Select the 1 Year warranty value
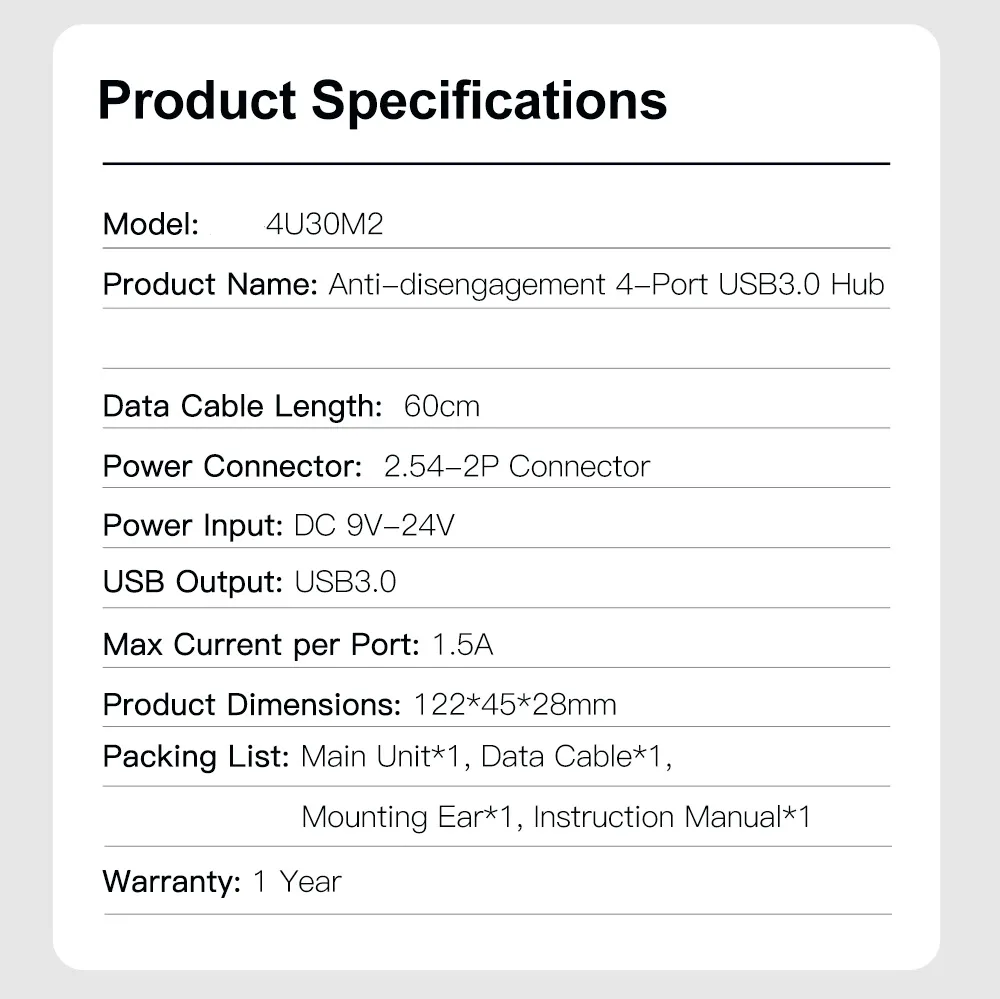Image resolution: width=1000 pixels, height=999 pixels. [297, 882]
